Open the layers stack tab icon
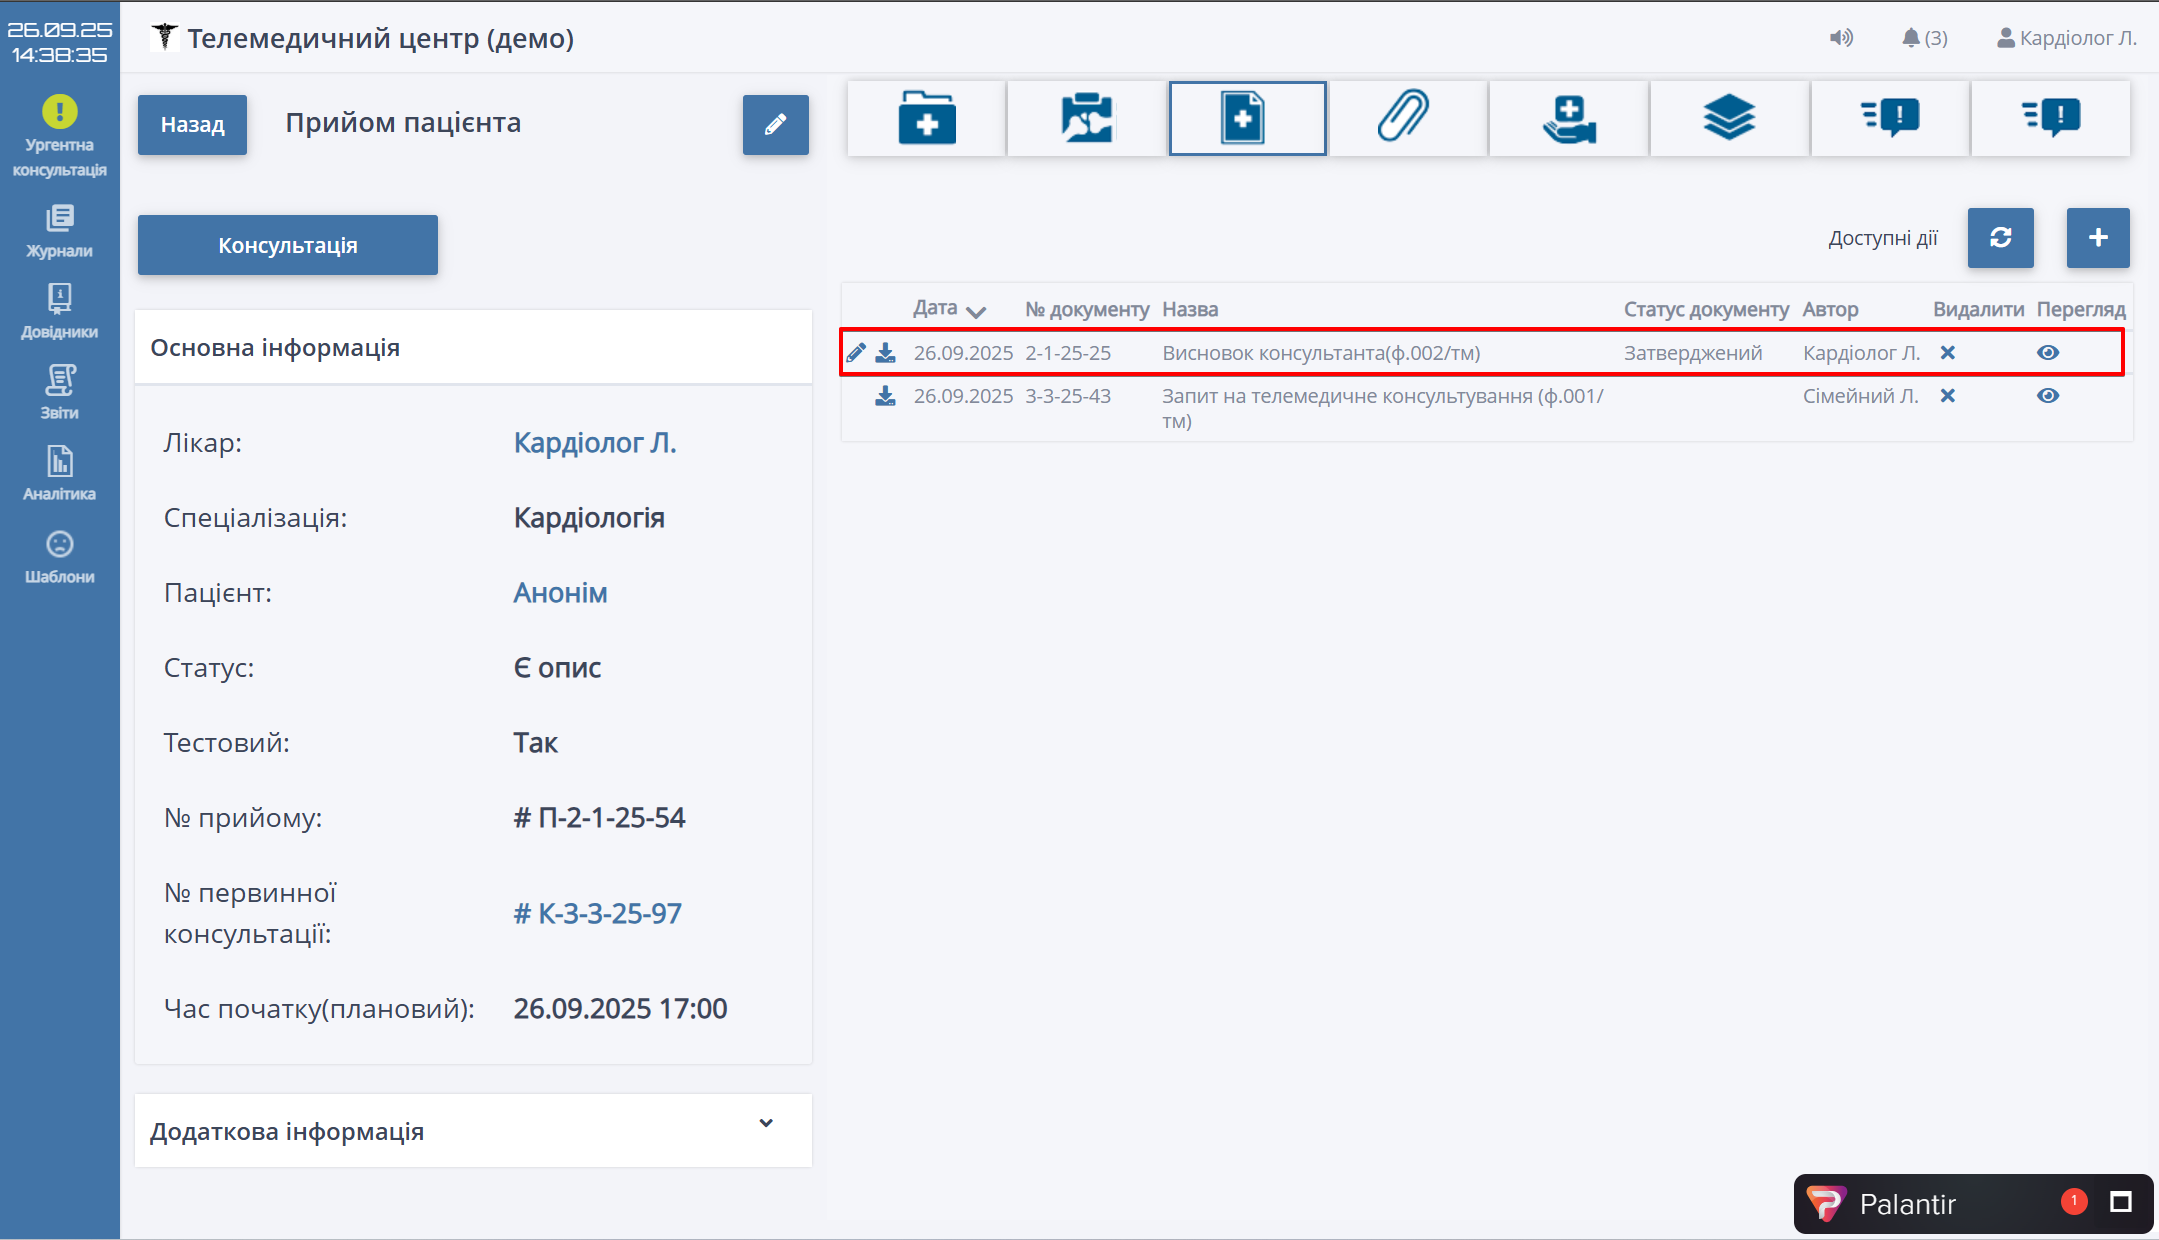 click(1729, 119)
